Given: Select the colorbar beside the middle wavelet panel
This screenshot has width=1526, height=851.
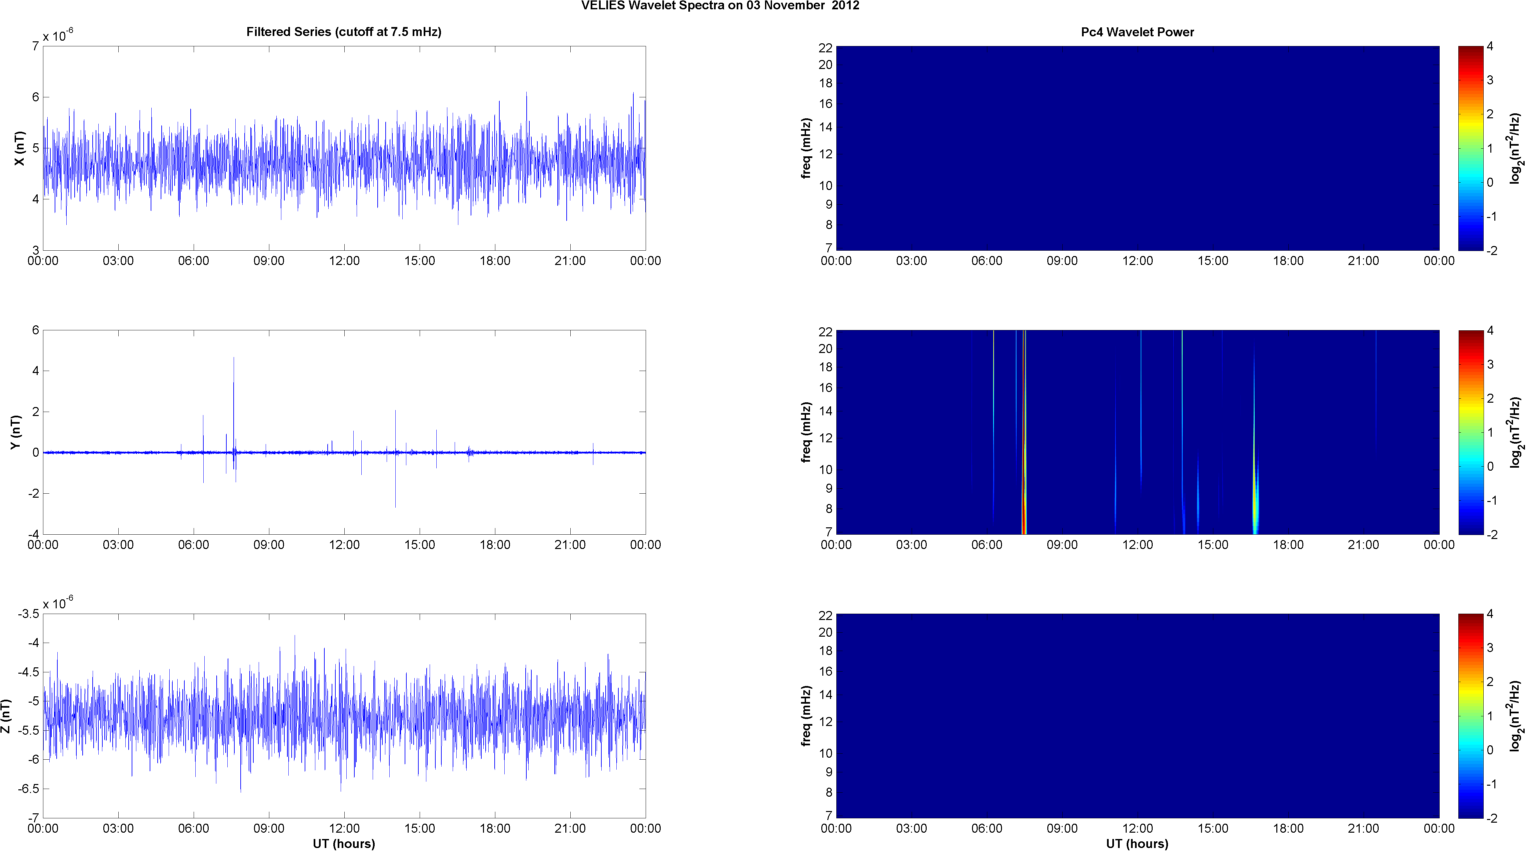Looking at the screenshot, I should (1470, 432).
